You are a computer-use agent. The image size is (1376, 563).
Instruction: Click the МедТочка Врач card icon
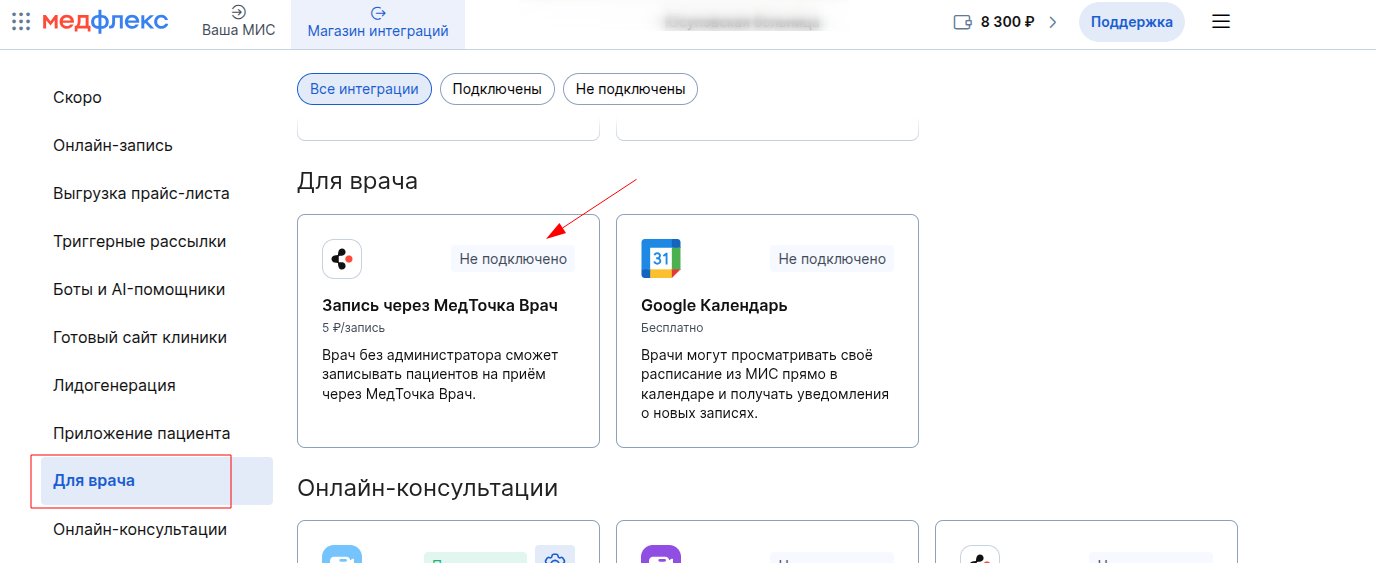pos(342,259)
